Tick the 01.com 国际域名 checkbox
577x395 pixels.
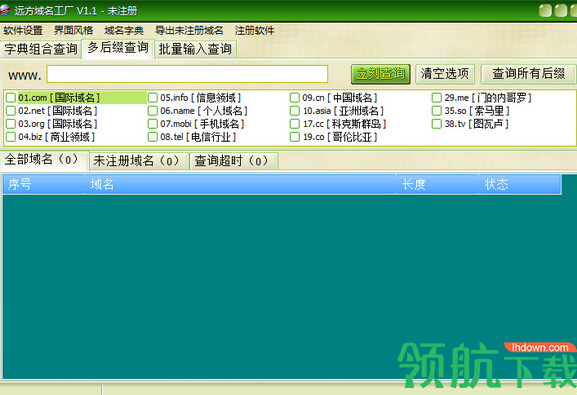[11, 98]
